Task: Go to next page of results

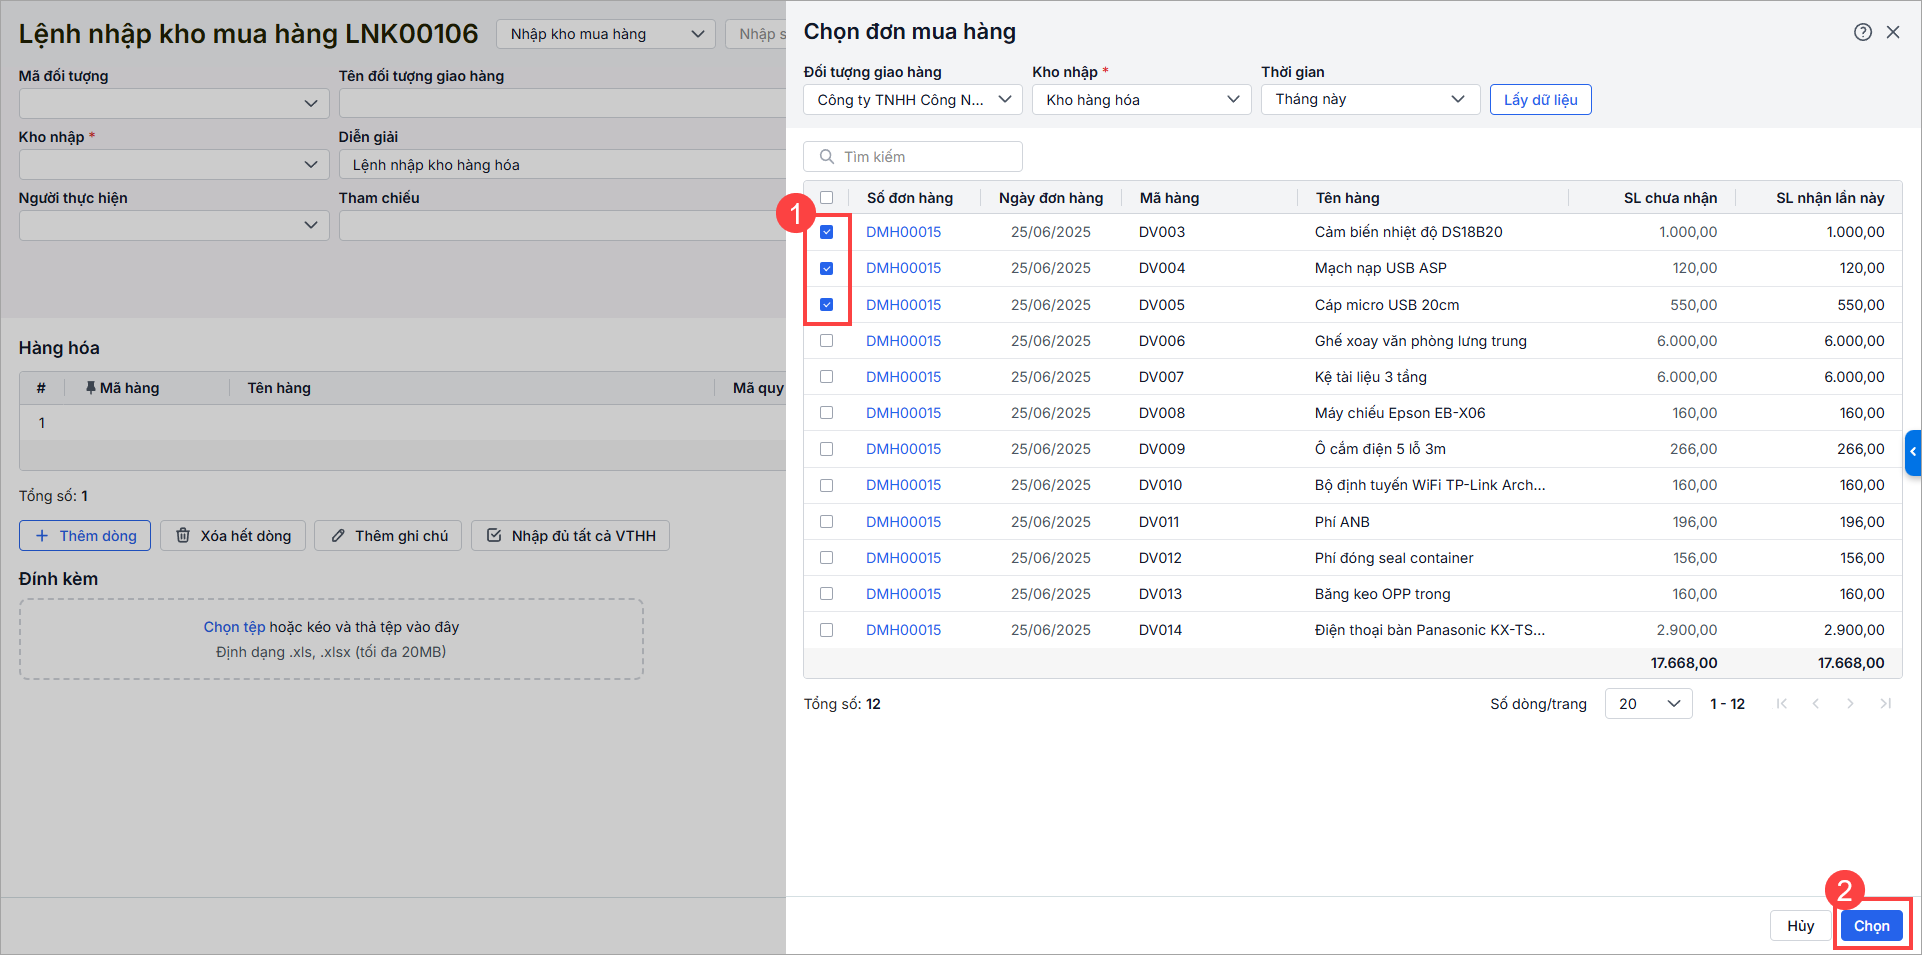Action: tap(1850, 704)
